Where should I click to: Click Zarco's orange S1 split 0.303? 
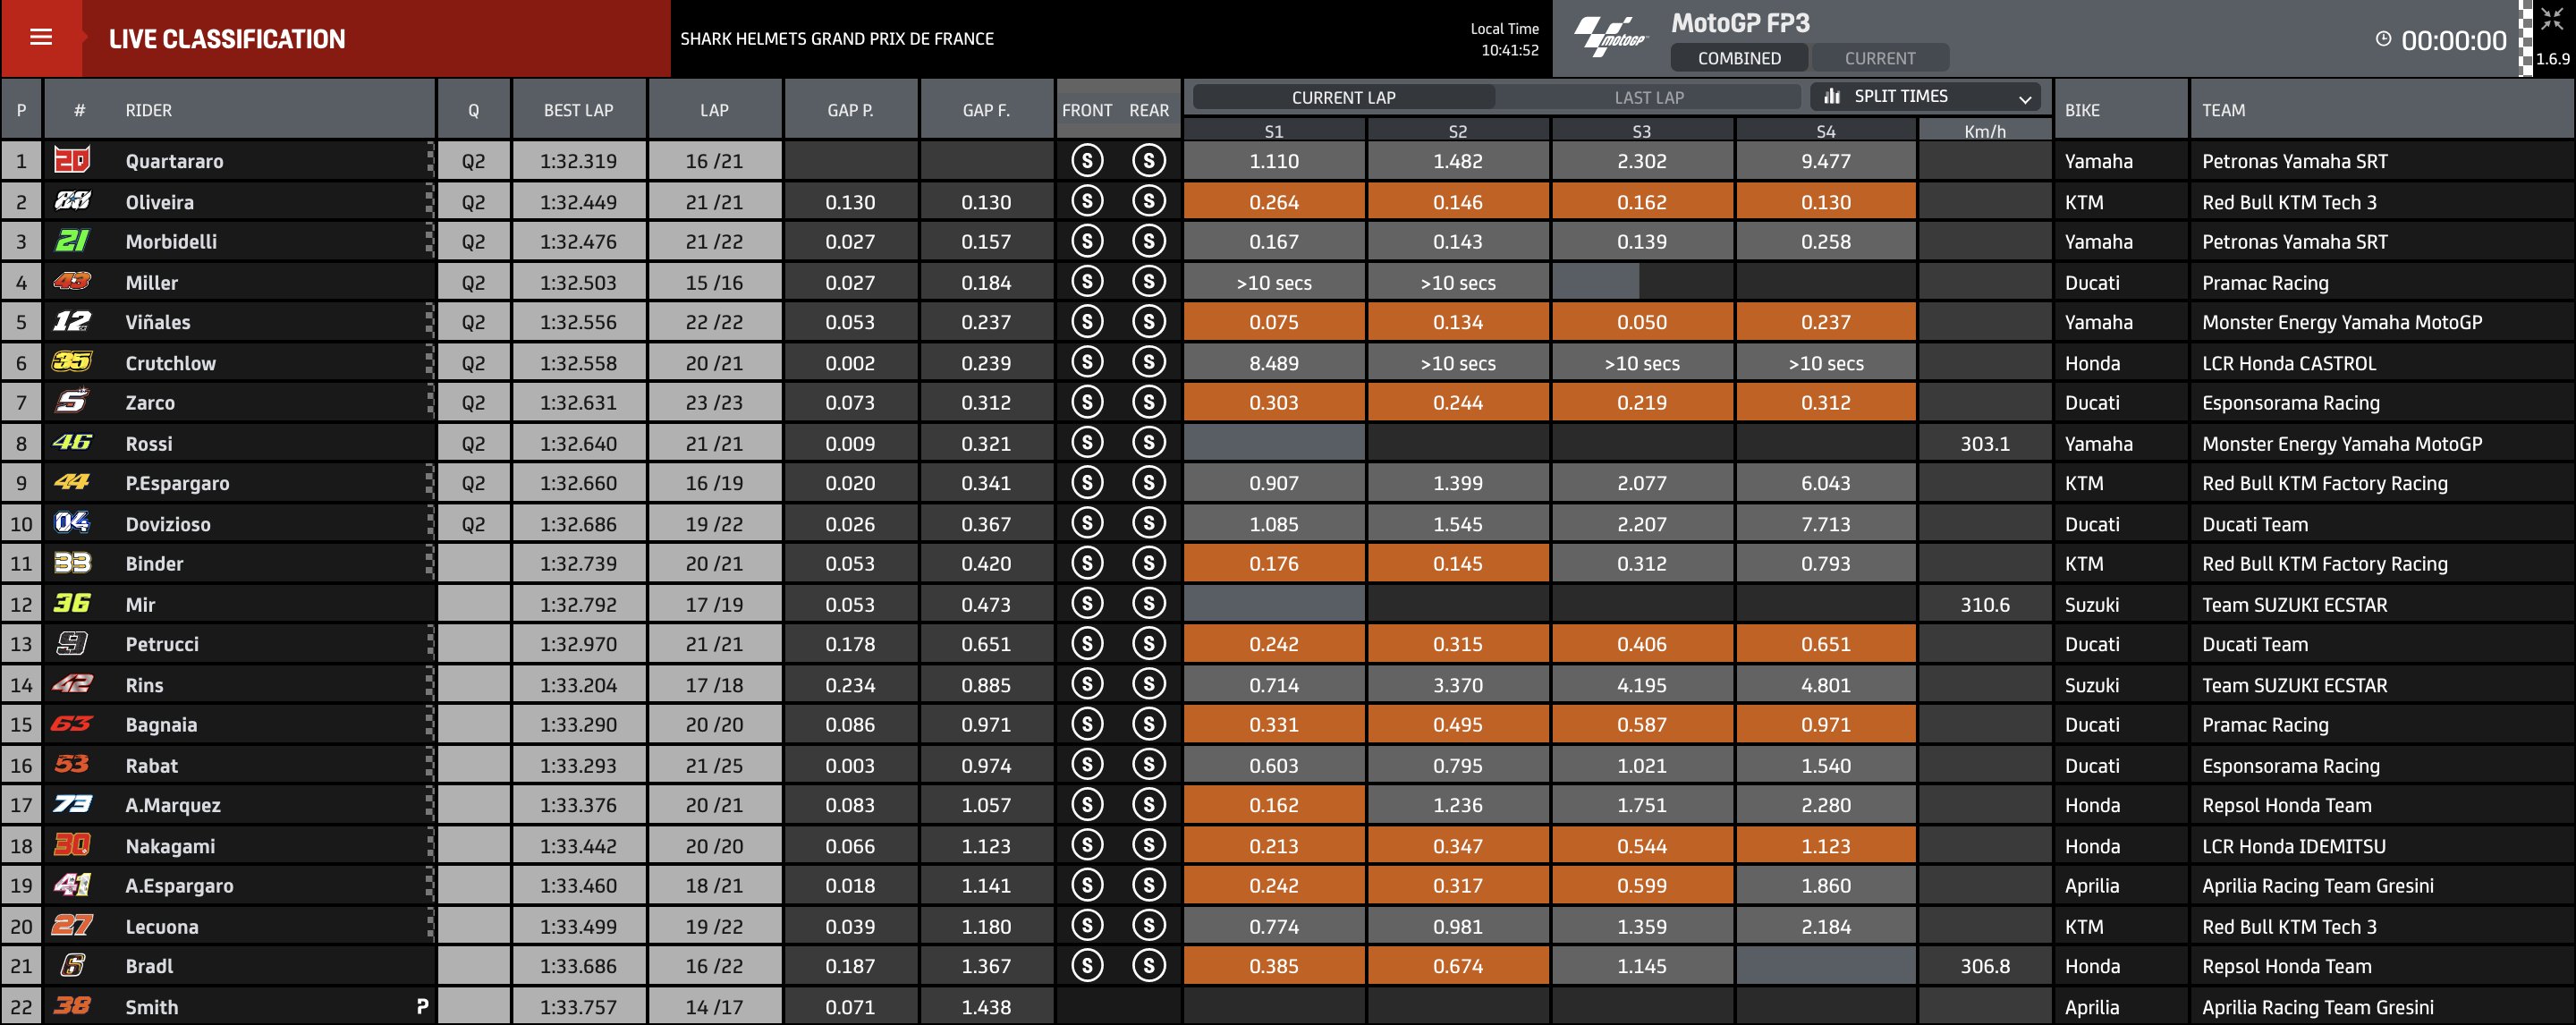coord(1273,402)
